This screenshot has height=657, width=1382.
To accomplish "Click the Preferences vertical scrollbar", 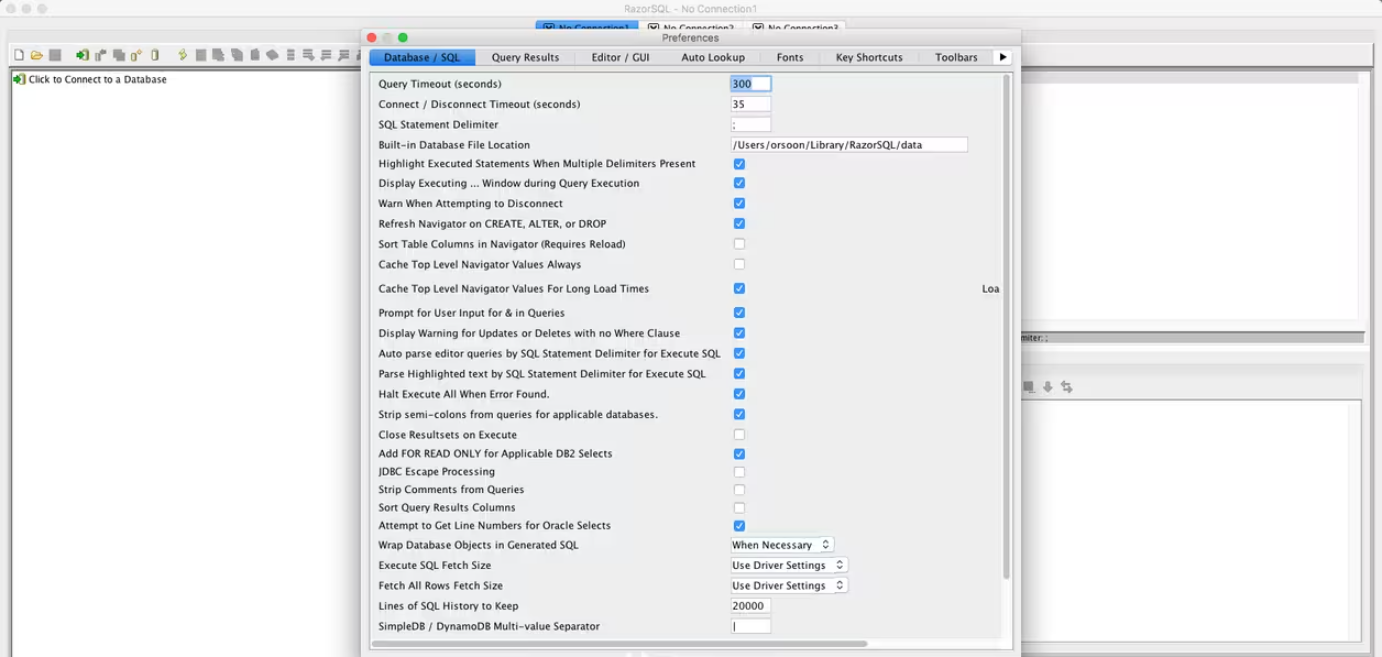I will point(1006,326).
